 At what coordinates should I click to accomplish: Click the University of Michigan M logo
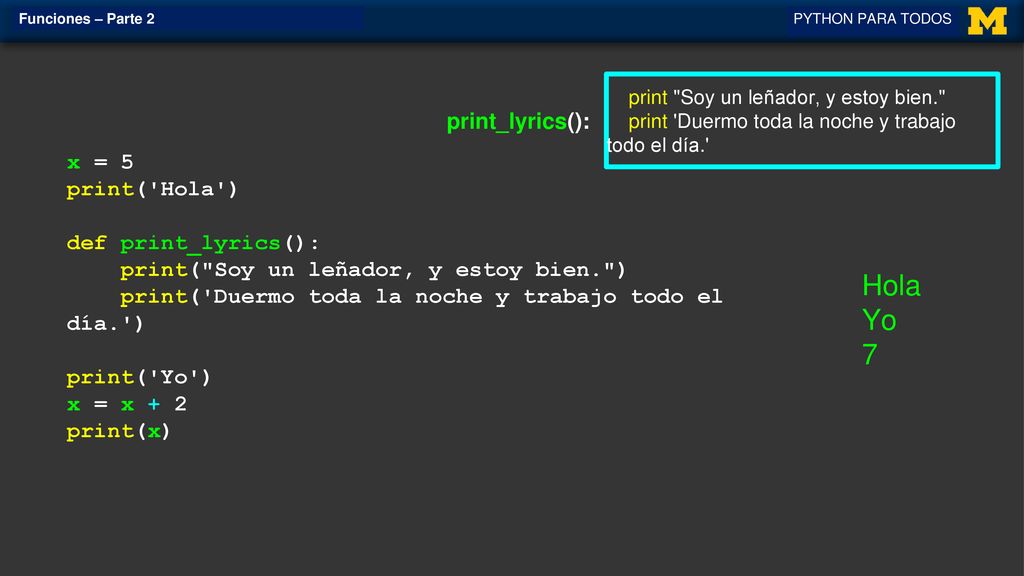(x=987, y=21)
